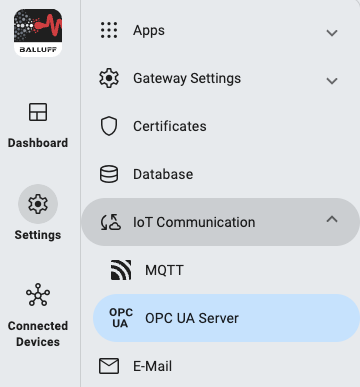This screenshot has width=360, height=387.
Task: Click the Connected Devices label
Action: 38,334
